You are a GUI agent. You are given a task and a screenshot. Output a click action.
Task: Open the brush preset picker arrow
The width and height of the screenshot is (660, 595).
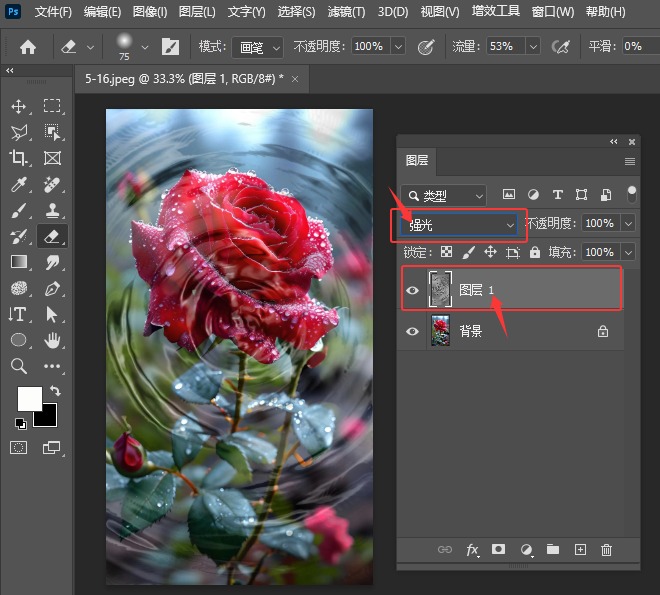(x=145, y=48)
